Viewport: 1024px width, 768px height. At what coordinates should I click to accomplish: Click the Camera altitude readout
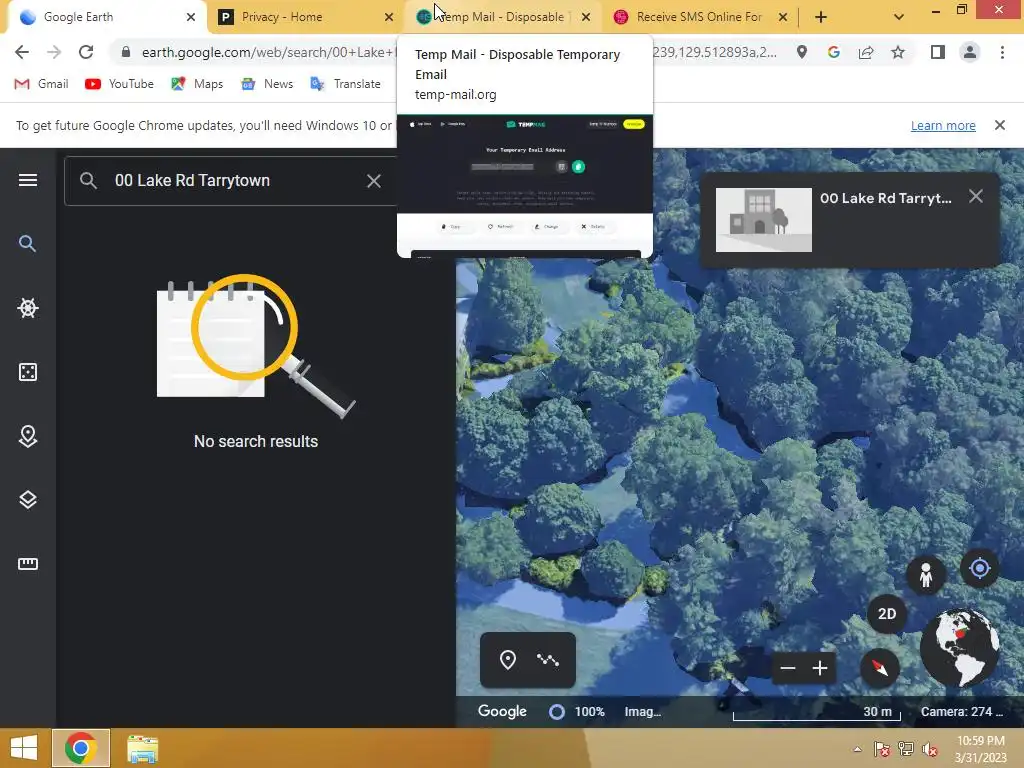click(961, 712)
